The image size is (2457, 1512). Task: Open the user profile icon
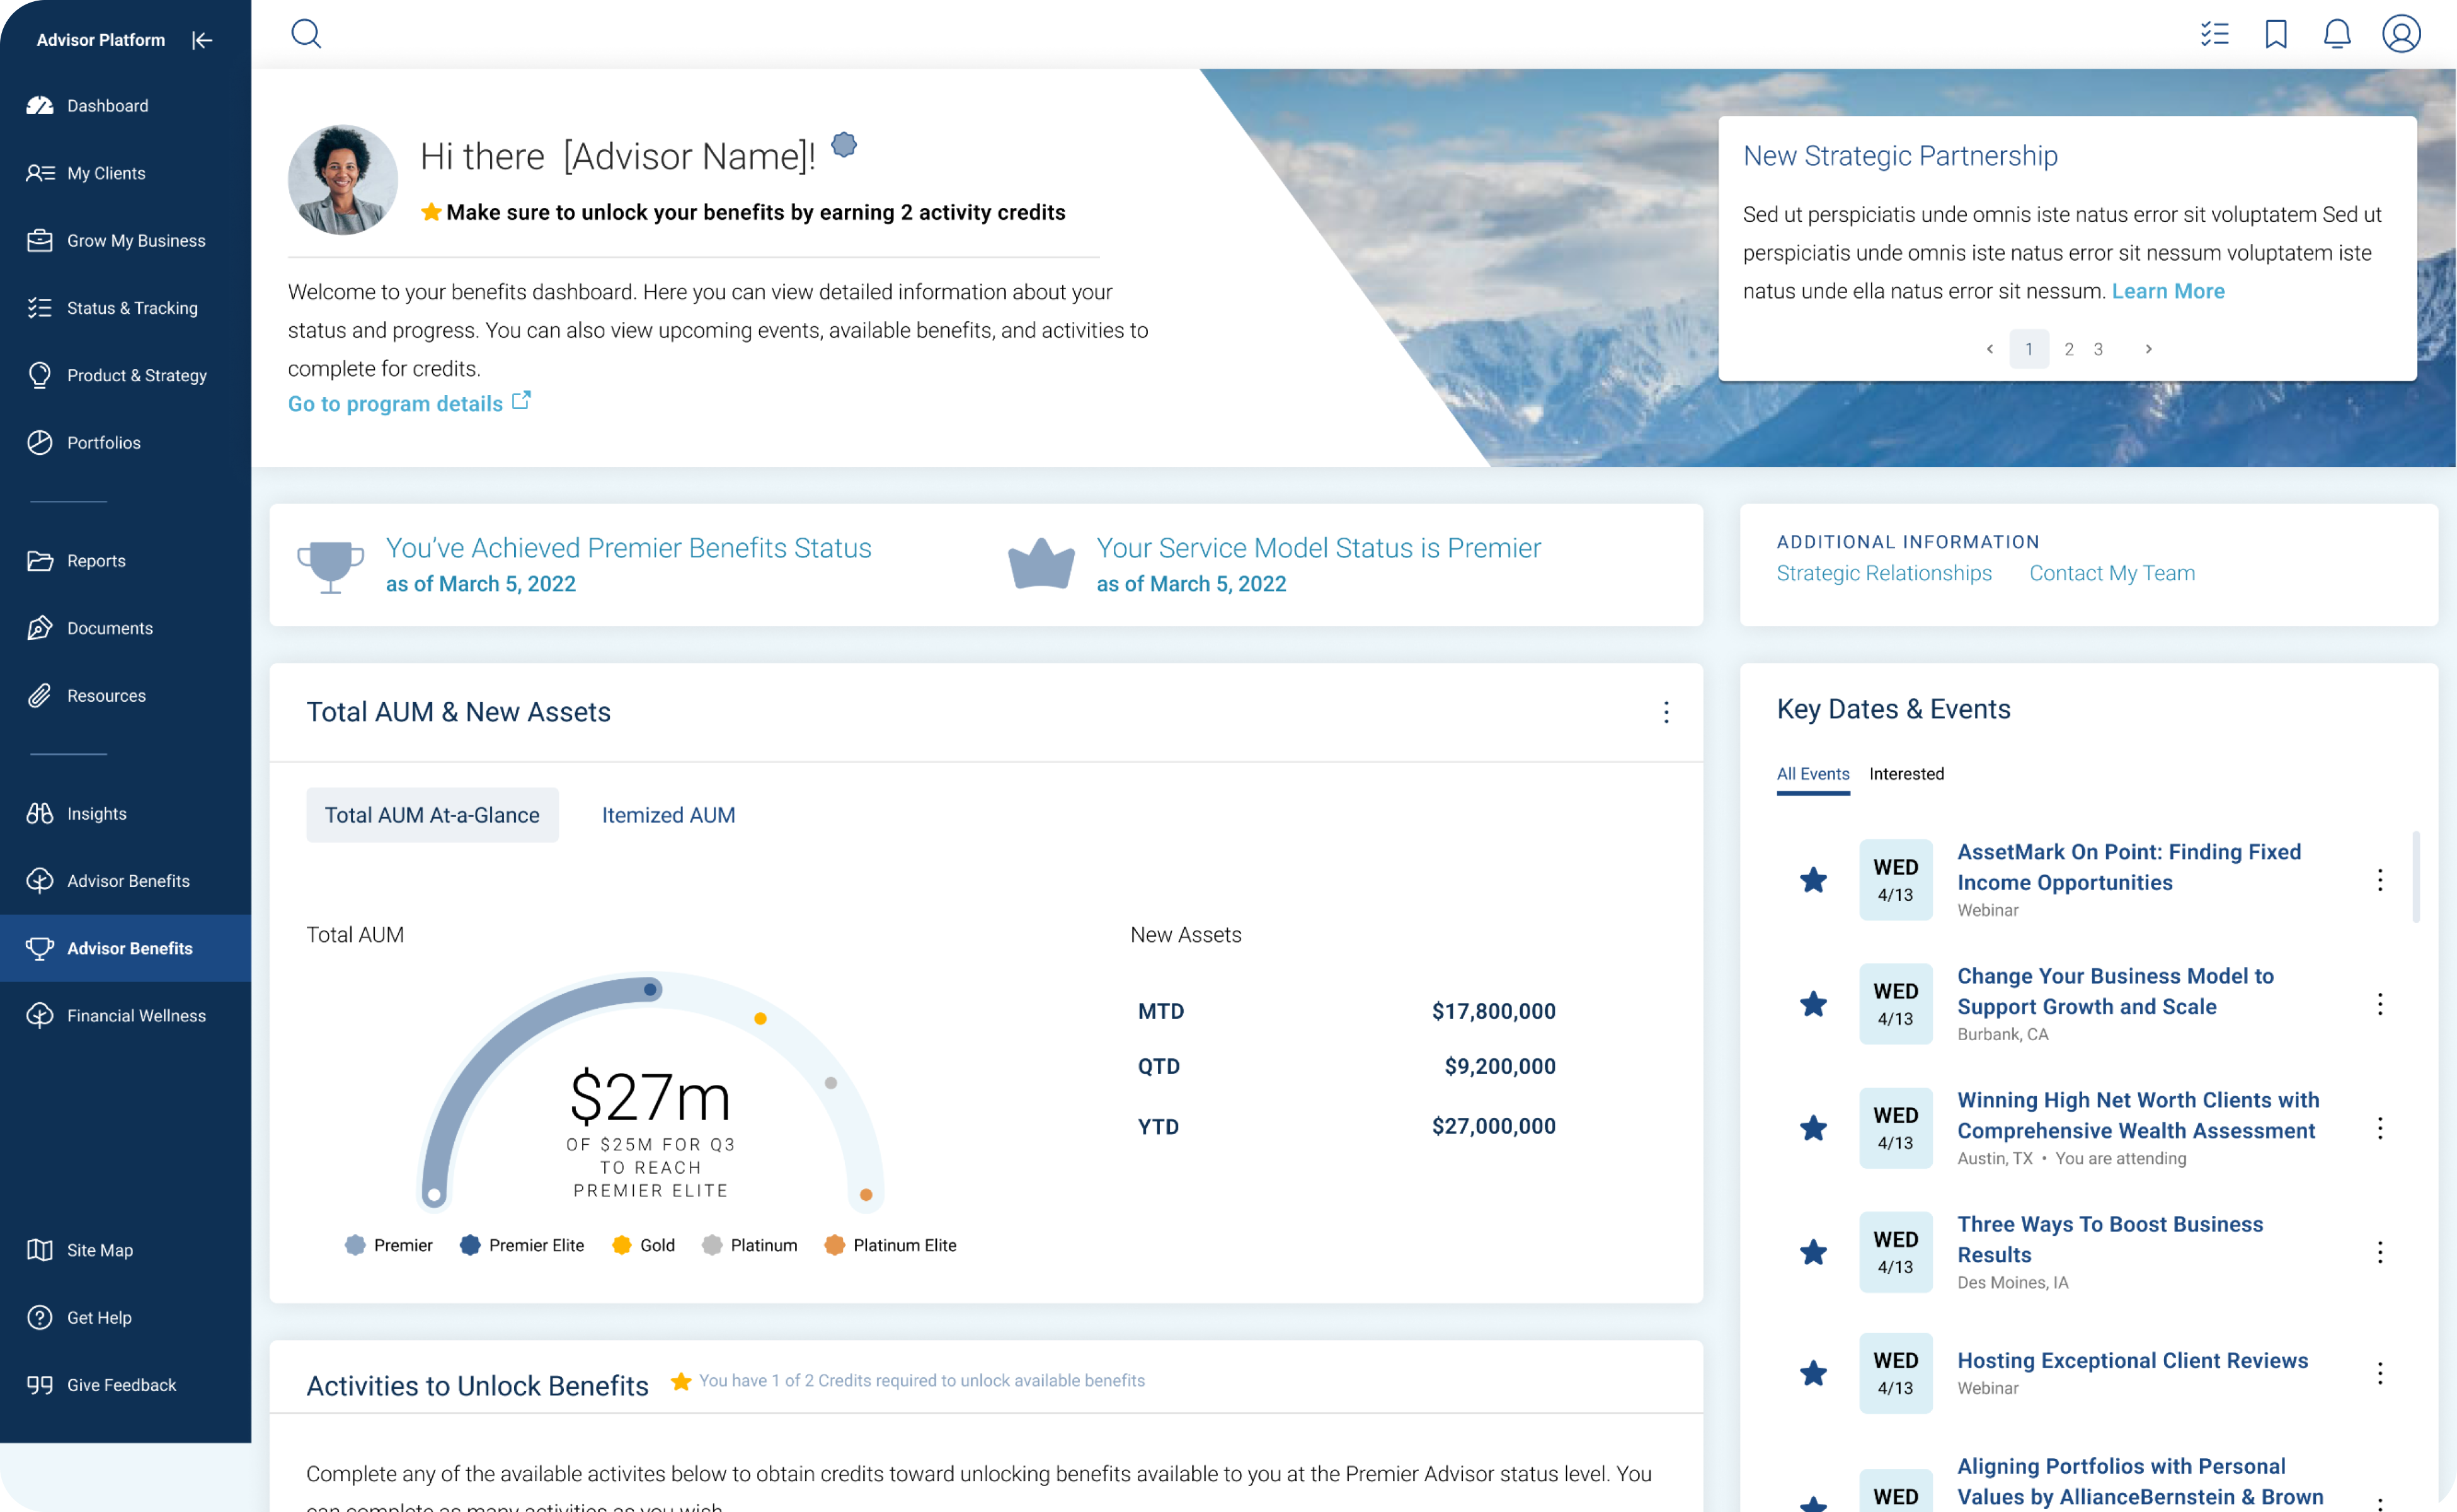[2401, 34]
